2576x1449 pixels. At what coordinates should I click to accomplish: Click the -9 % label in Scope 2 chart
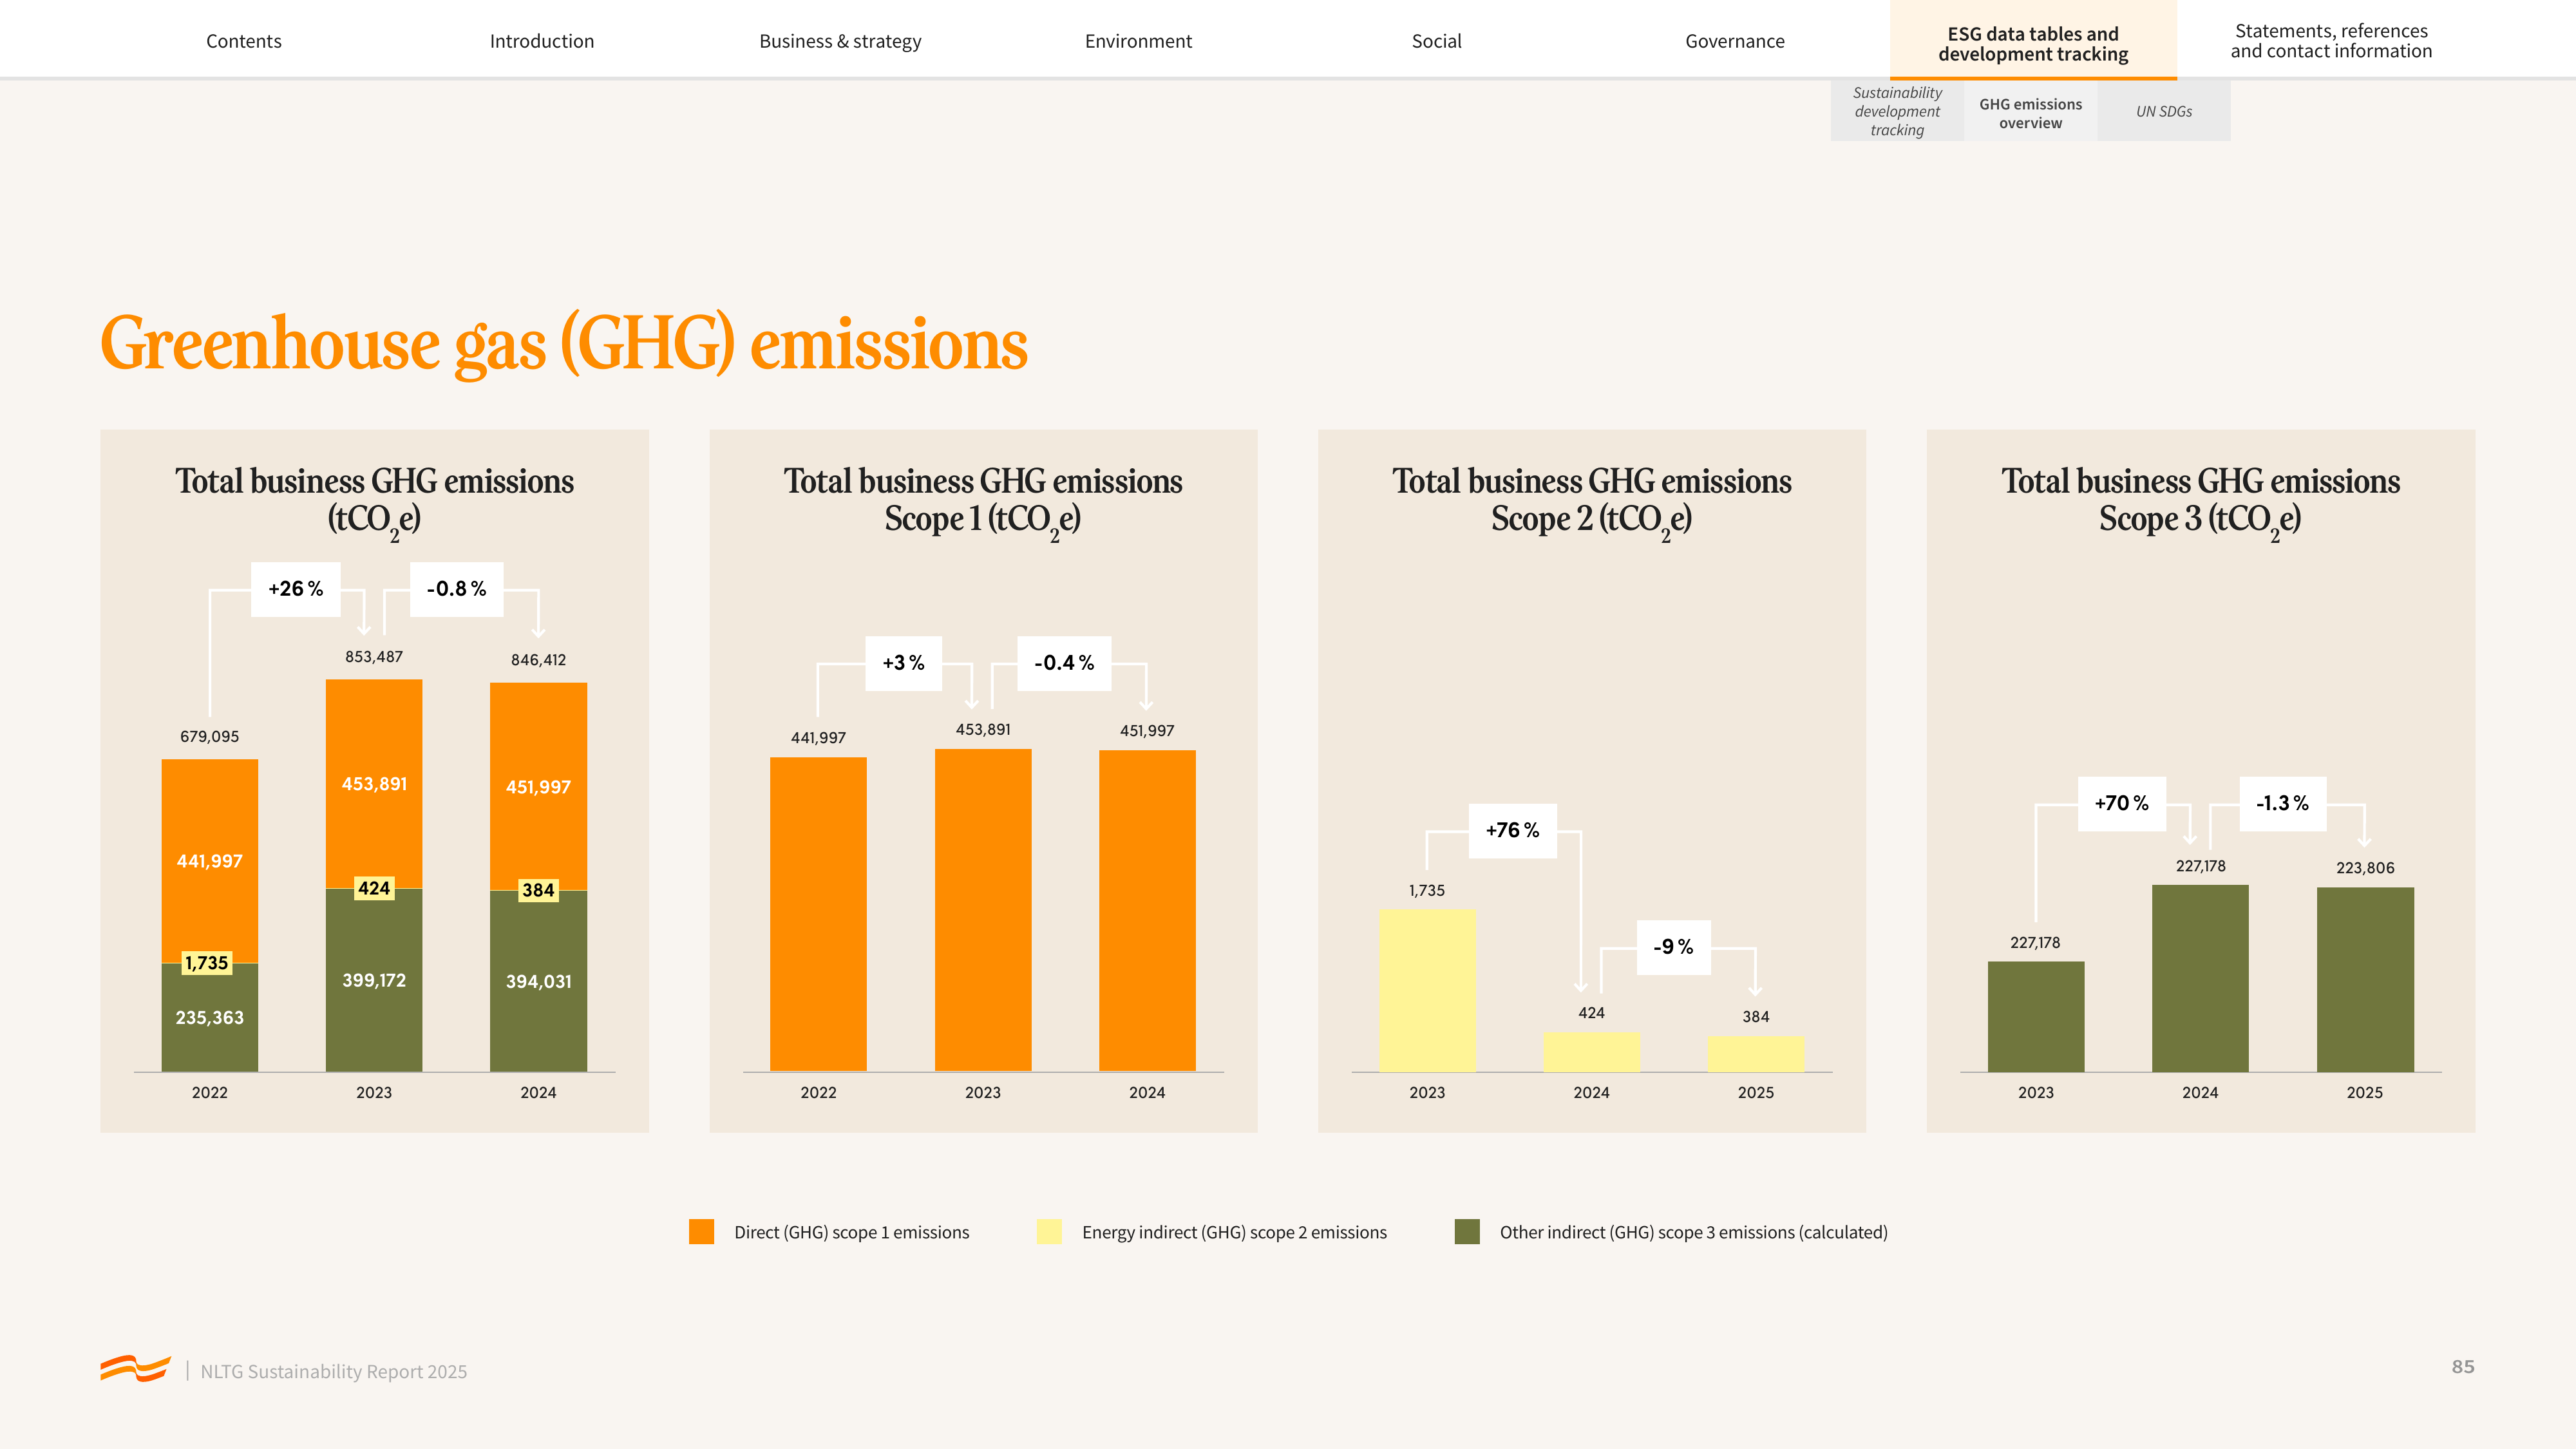click(x=1673, y=947)
